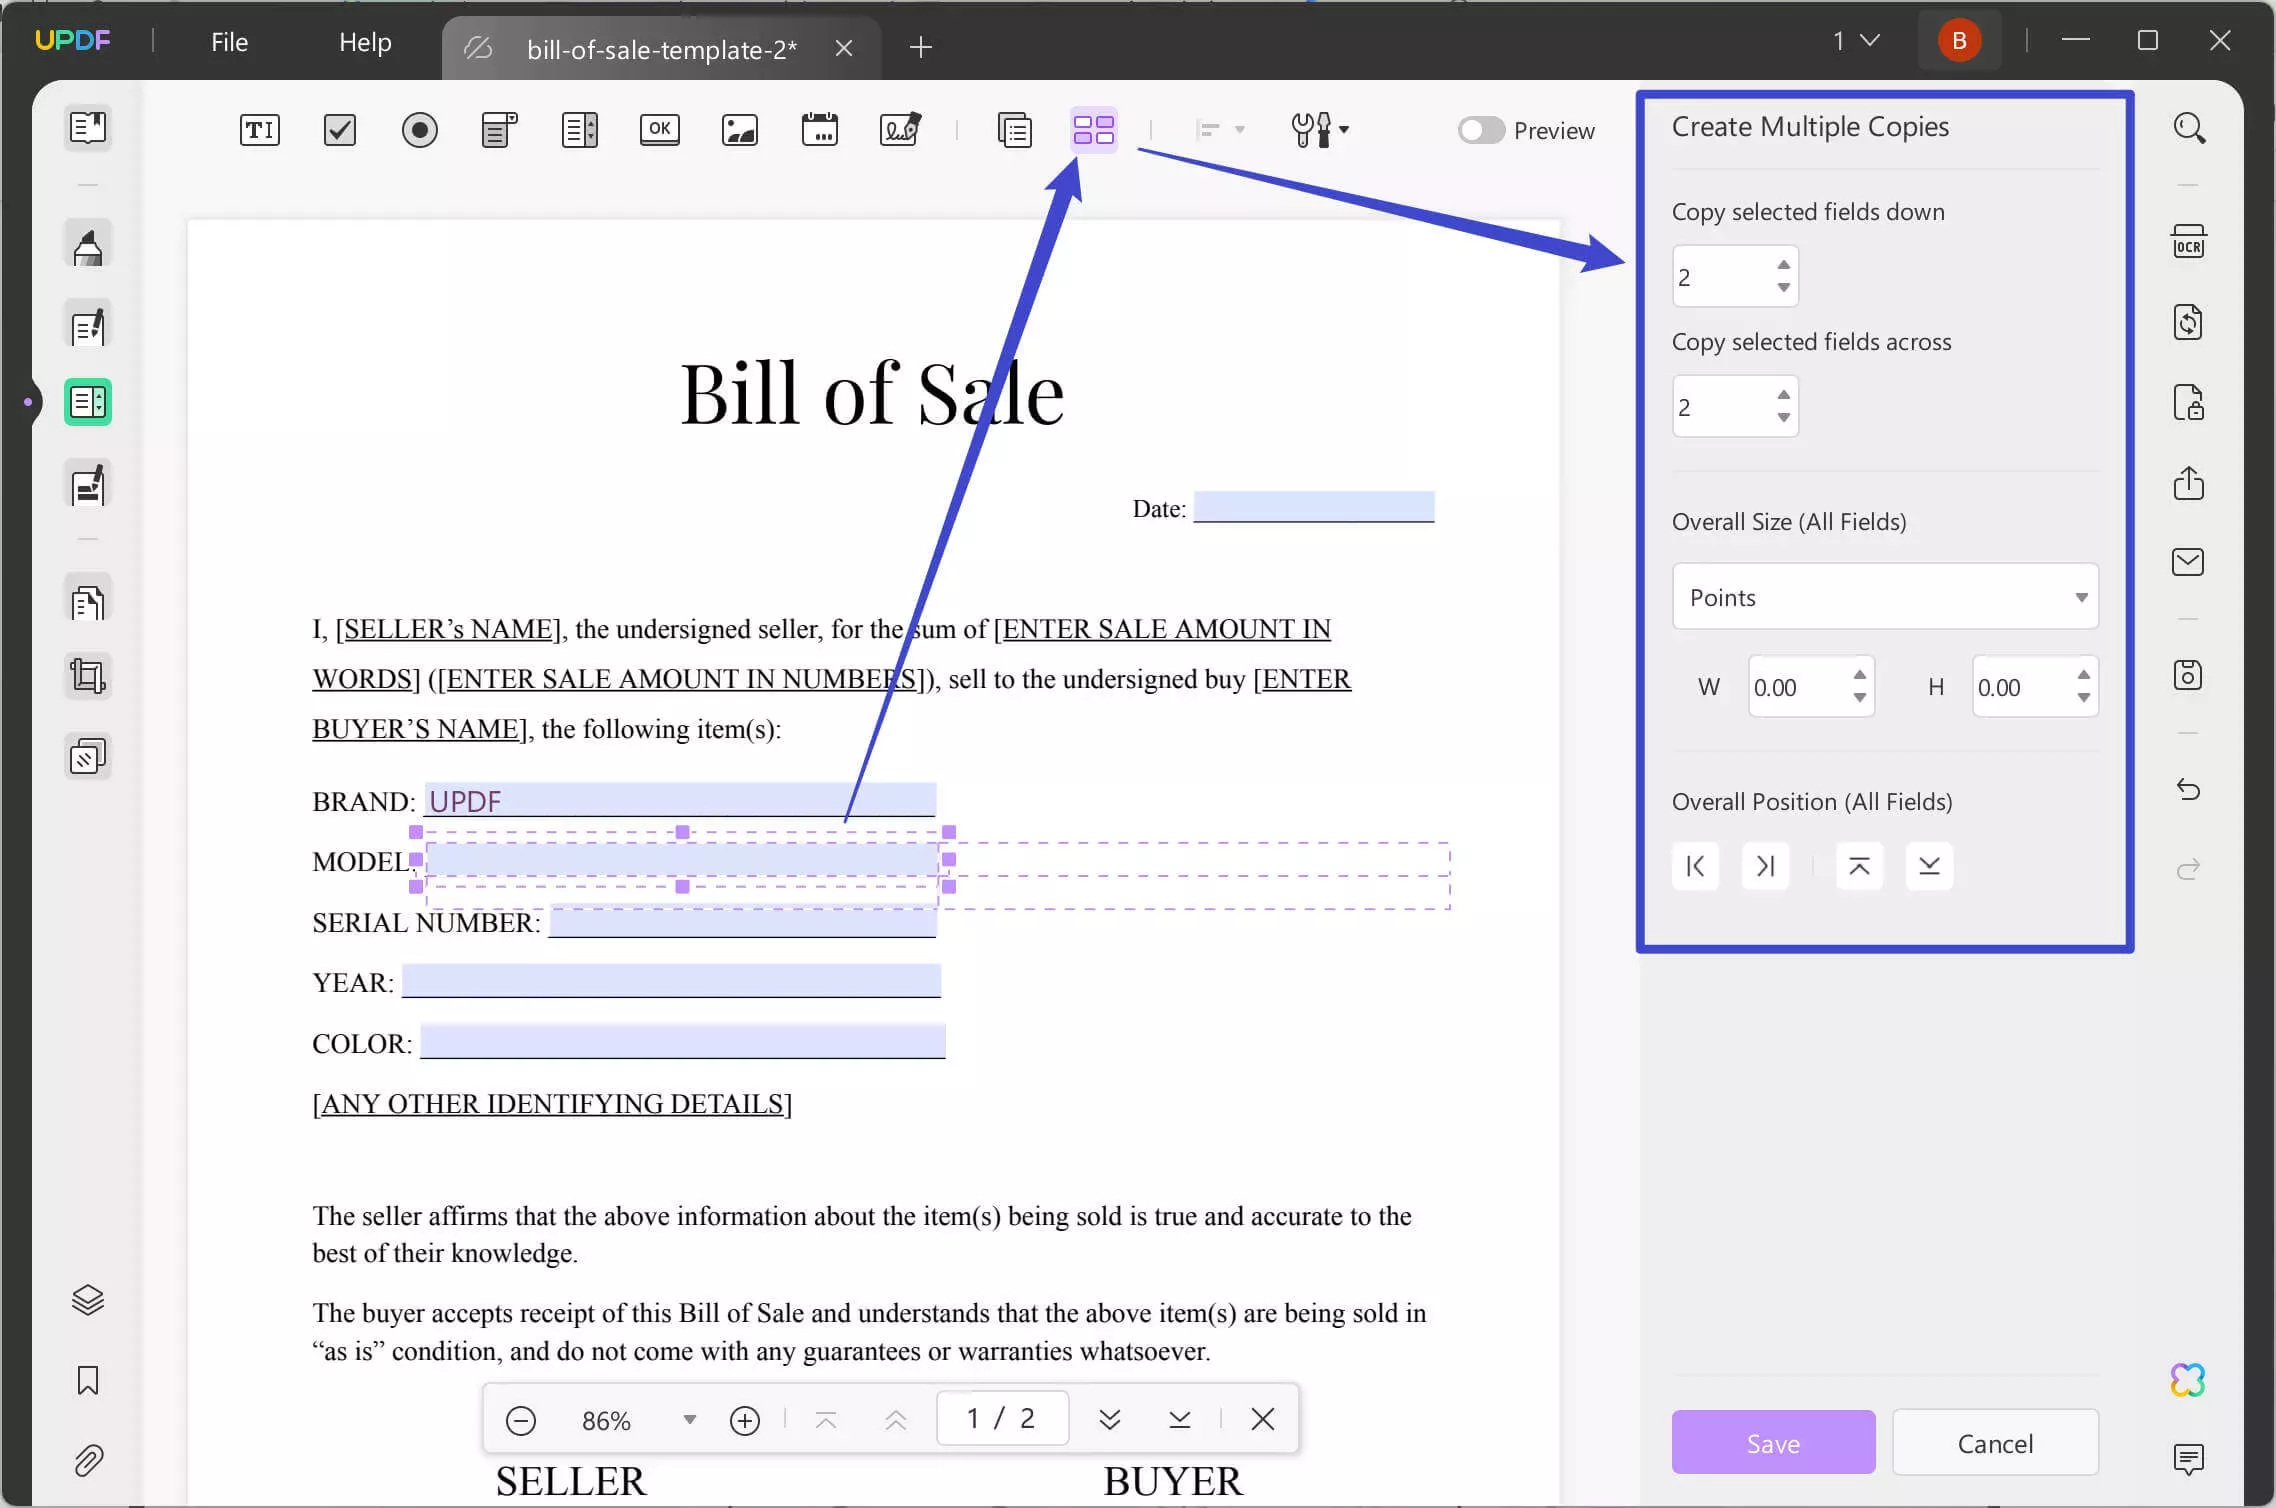Viewport: 2276px width, 1508px height.
Task: Click the File menu
Action: (x=230, y=42)
